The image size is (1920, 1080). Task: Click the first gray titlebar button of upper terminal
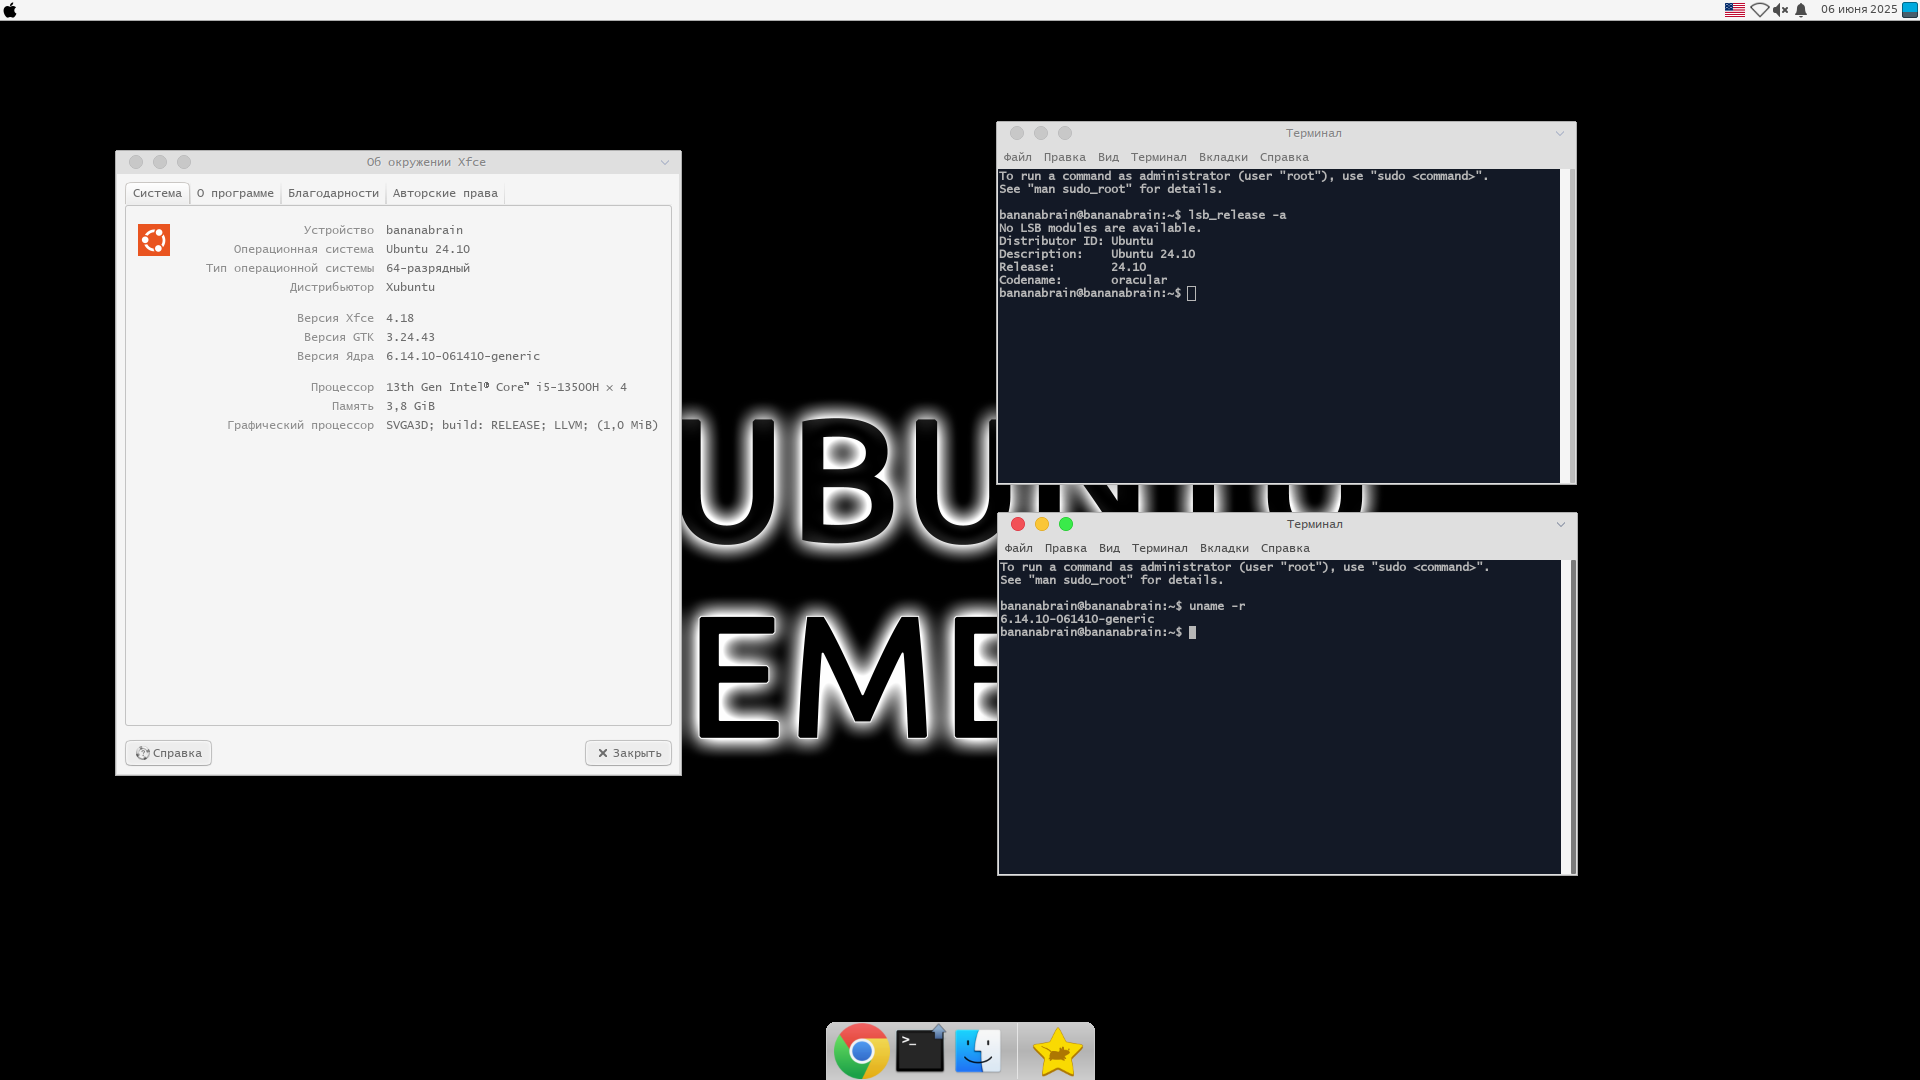[1017, 133]
